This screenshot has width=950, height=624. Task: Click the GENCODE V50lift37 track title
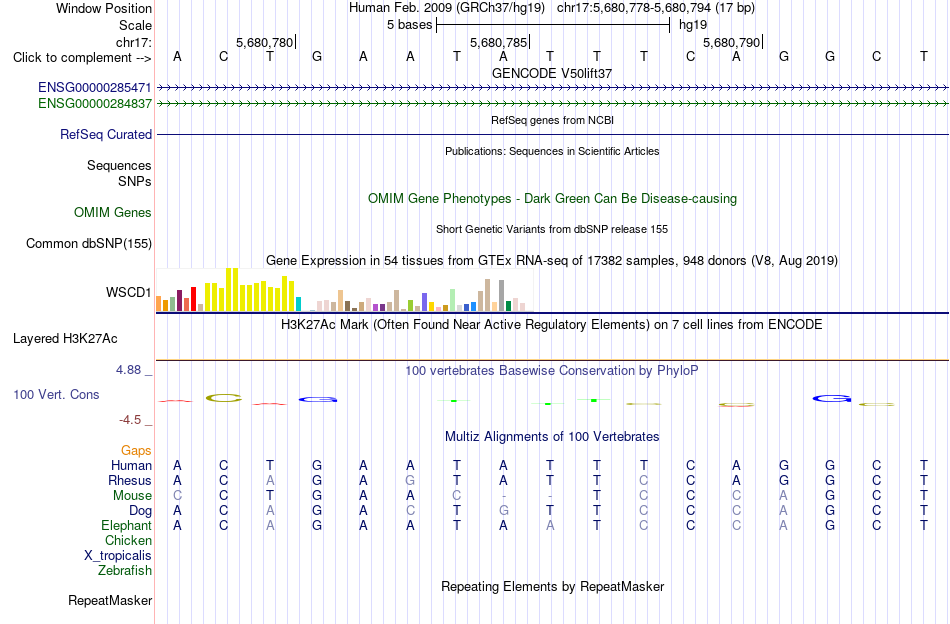point(552,73)
